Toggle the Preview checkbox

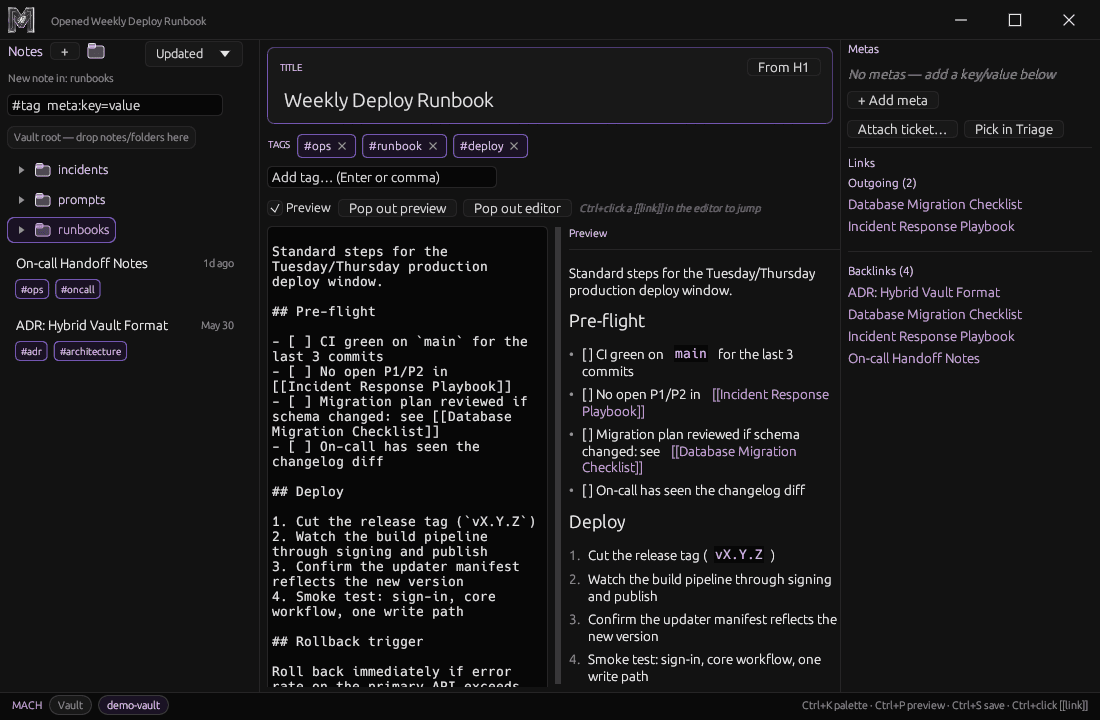point(275,208)
